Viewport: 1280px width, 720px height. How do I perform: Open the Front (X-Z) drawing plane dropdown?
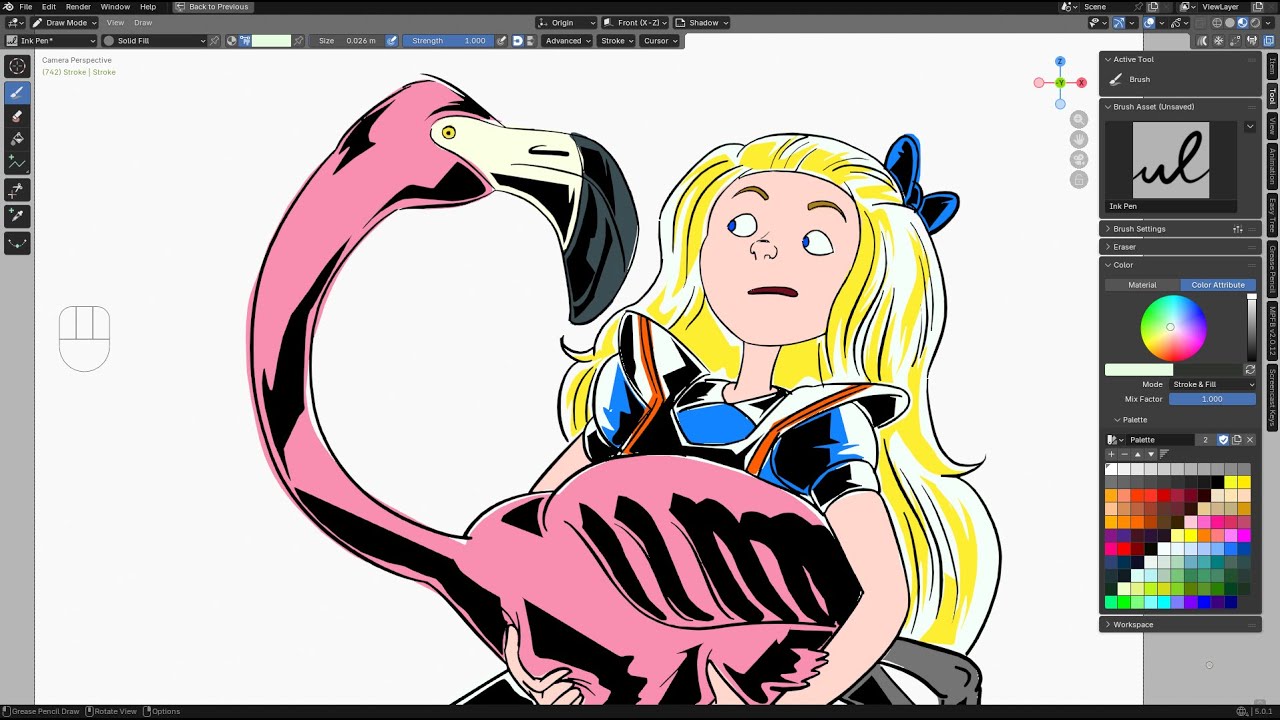point(635,23)
